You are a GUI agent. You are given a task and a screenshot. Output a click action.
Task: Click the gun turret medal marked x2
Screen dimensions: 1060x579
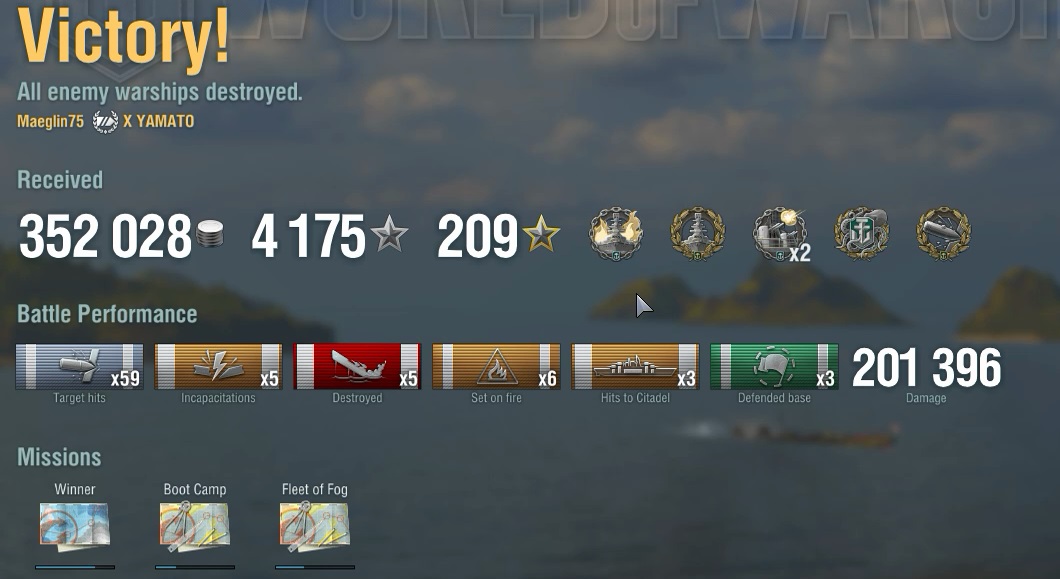coord(781,234)
